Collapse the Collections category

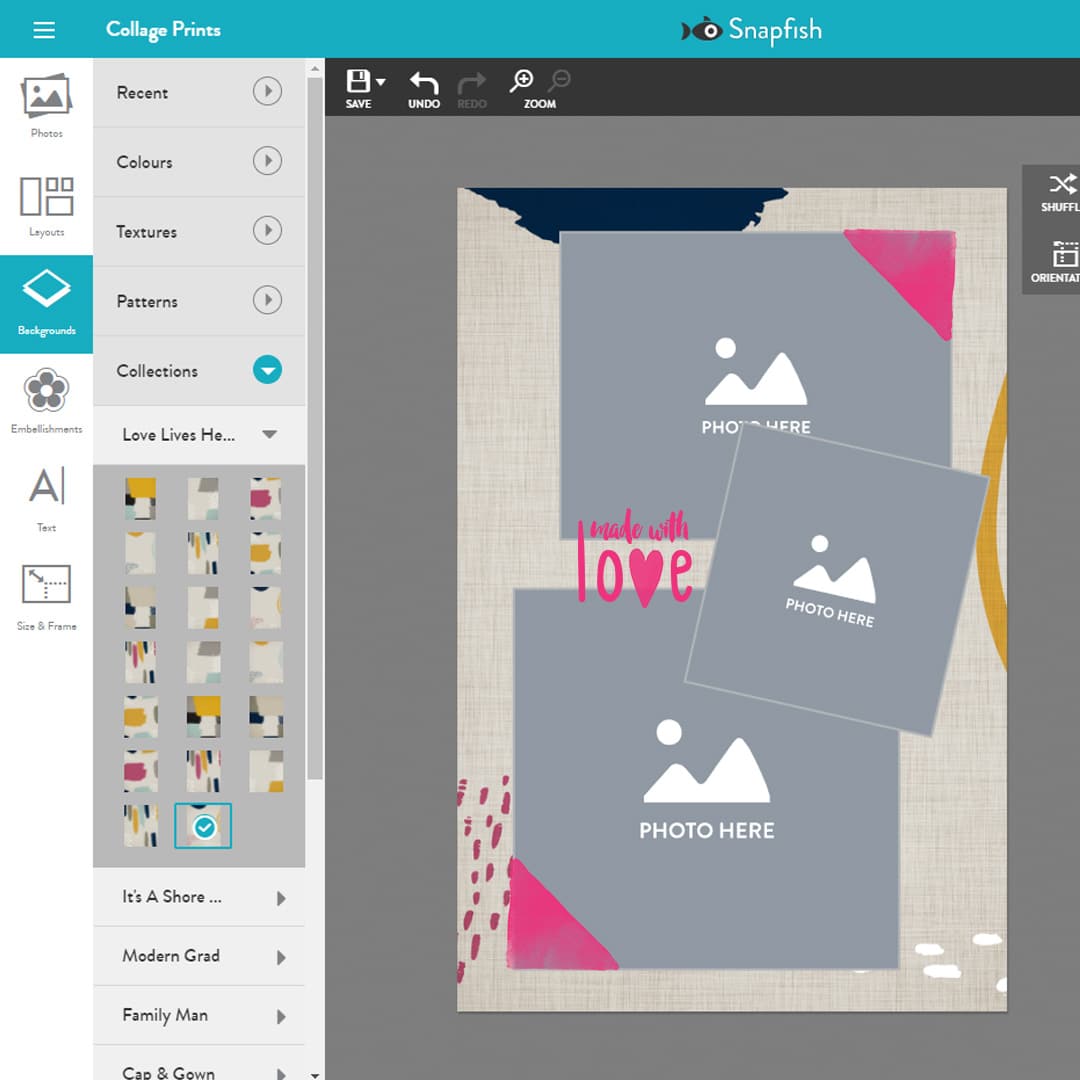tap(267, 370)
